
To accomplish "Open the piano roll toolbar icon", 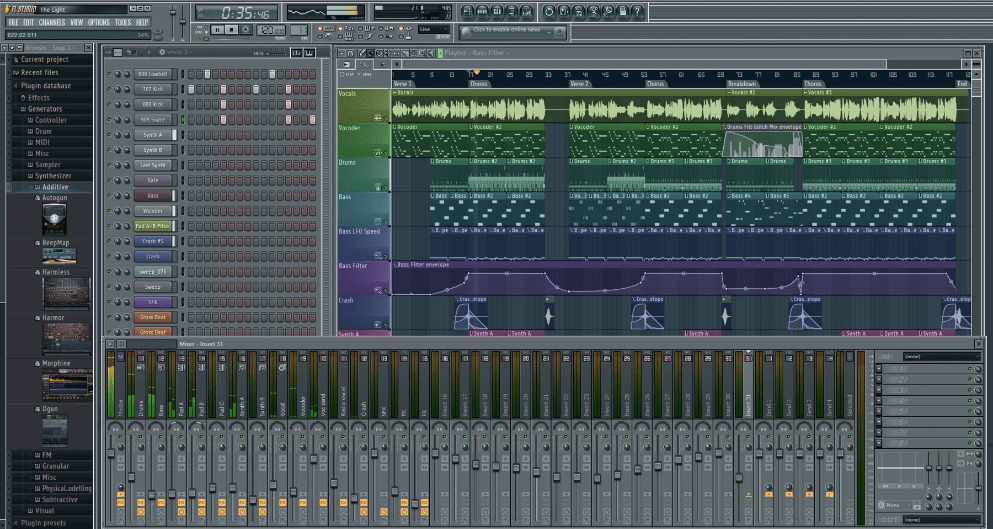I will click(497, 11).
